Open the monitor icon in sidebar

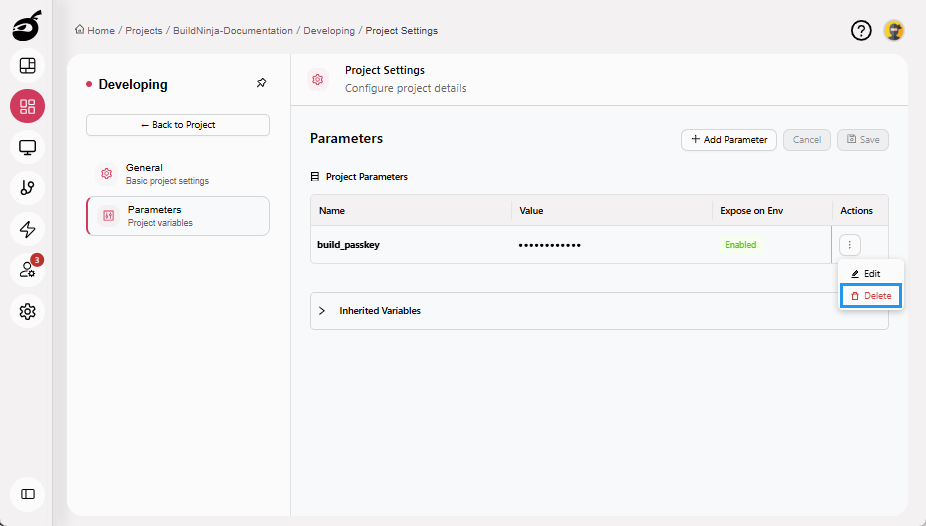tap(27, 148)
